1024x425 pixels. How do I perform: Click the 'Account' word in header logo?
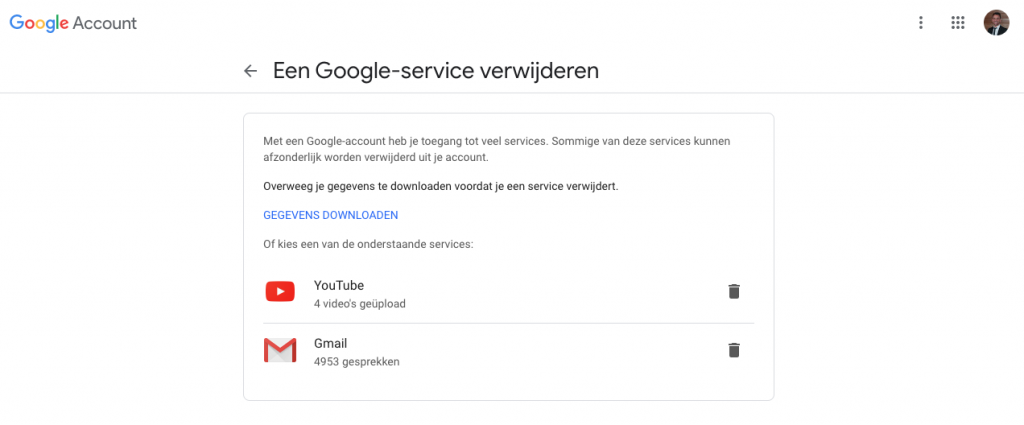[x=104, y=23]
